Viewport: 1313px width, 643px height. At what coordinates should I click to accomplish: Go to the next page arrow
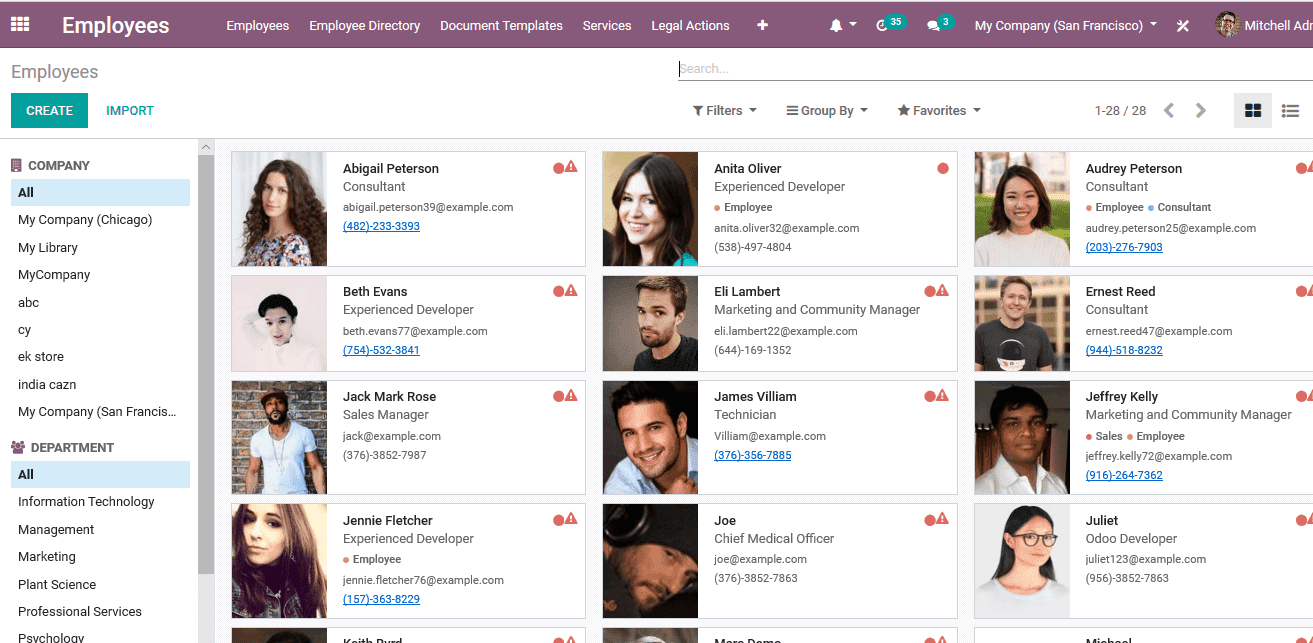(x=1201, y=111)
